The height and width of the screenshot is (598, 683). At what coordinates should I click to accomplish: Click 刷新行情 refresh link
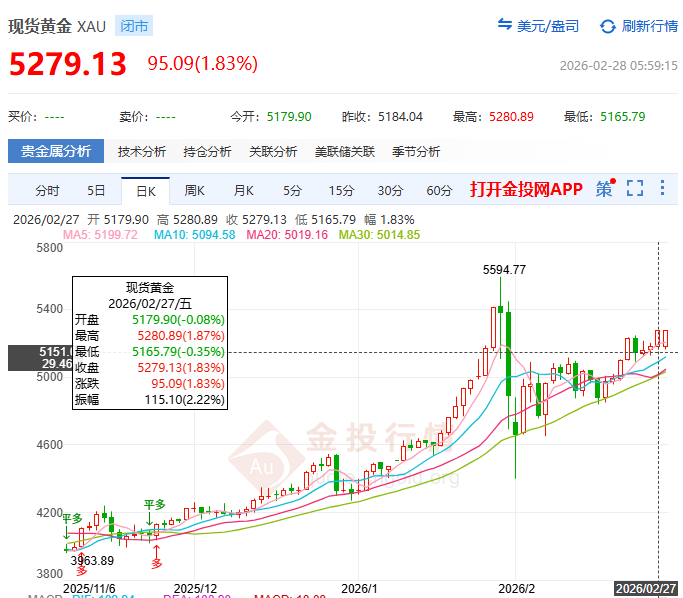649,26
